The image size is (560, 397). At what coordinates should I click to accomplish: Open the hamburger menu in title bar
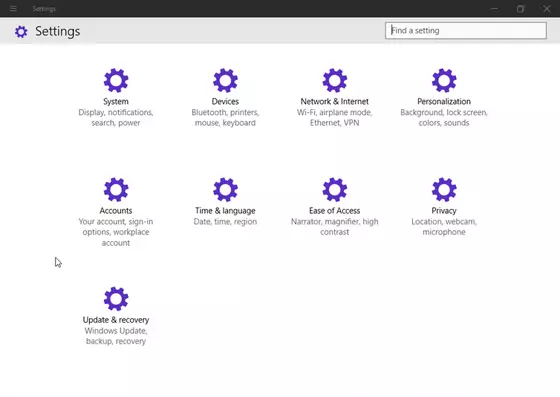point(13,9)
